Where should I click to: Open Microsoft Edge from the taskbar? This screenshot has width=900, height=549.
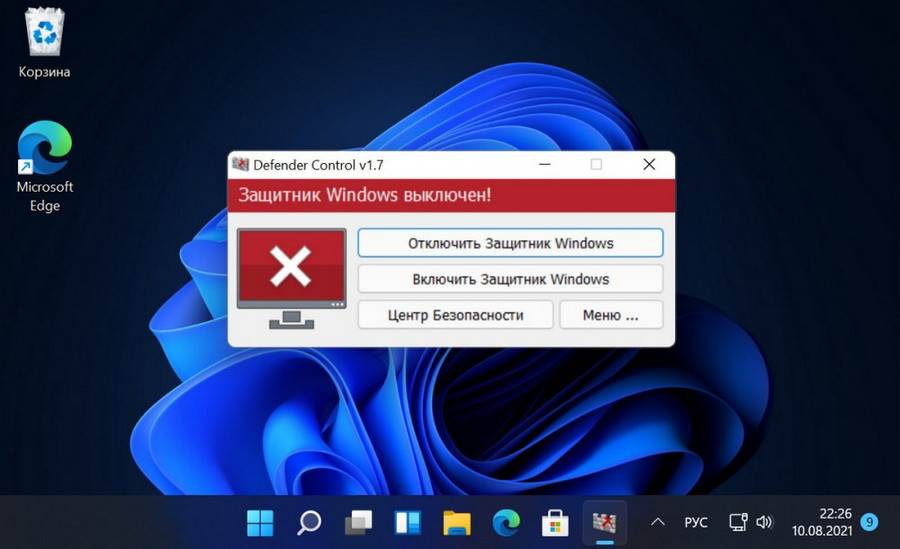[506, 522]
